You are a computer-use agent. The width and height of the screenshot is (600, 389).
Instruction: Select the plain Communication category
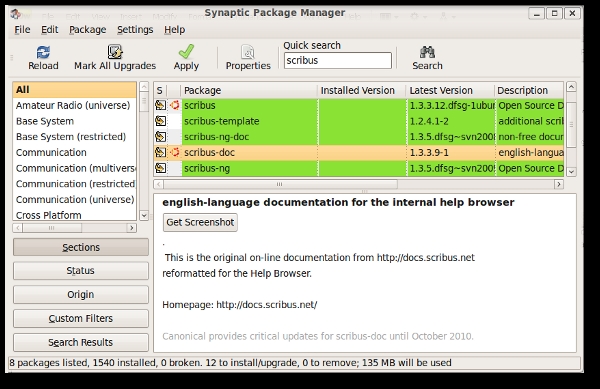pyautogui.click(x=75, y=152)
